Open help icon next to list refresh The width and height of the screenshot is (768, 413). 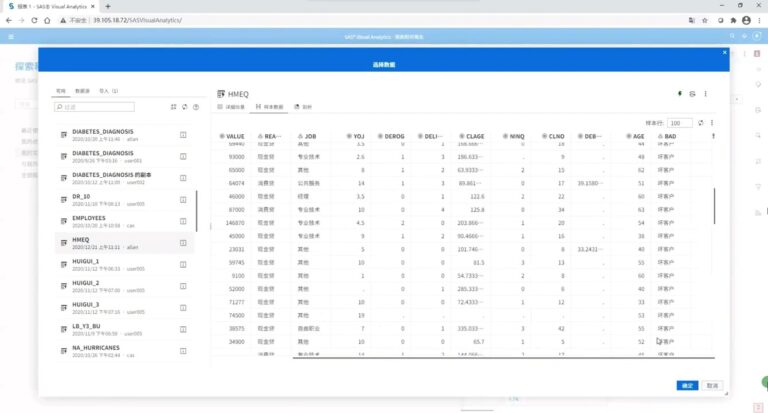196,107
